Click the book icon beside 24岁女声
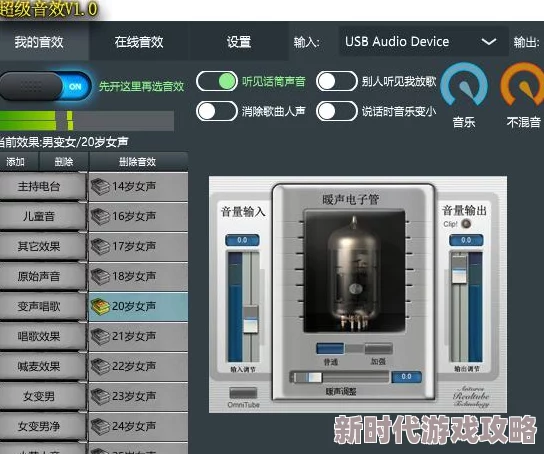544x454 pixels. tap(100, 426)
